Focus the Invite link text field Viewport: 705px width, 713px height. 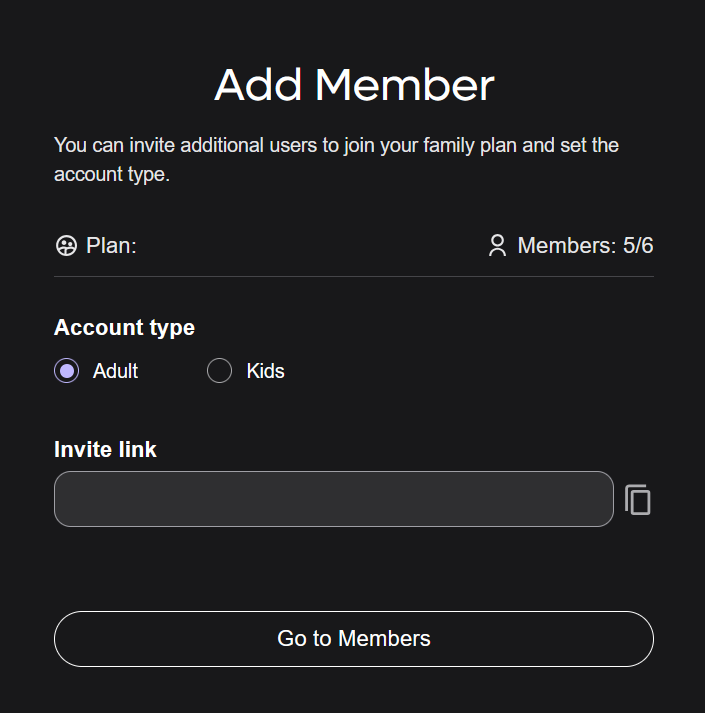tap(333, 499)
